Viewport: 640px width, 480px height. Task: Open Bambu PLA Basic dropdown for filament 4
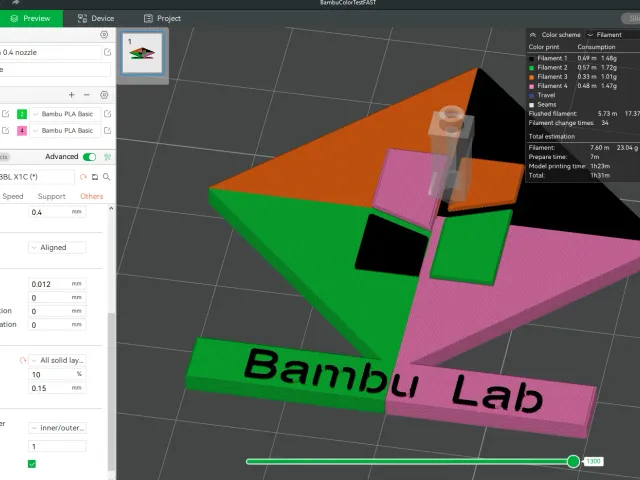pos(65,131)
